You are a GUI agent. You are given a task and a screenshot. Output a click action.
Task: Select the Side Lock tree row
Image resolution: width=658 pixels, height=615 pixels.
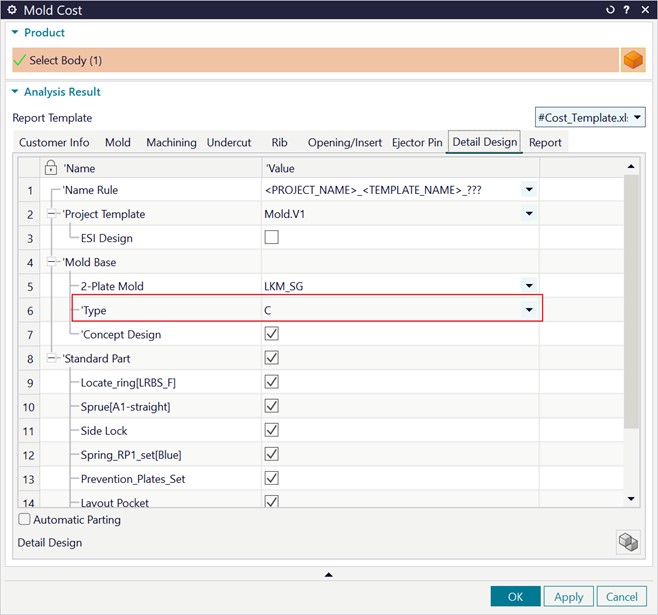tap(104, 431)
